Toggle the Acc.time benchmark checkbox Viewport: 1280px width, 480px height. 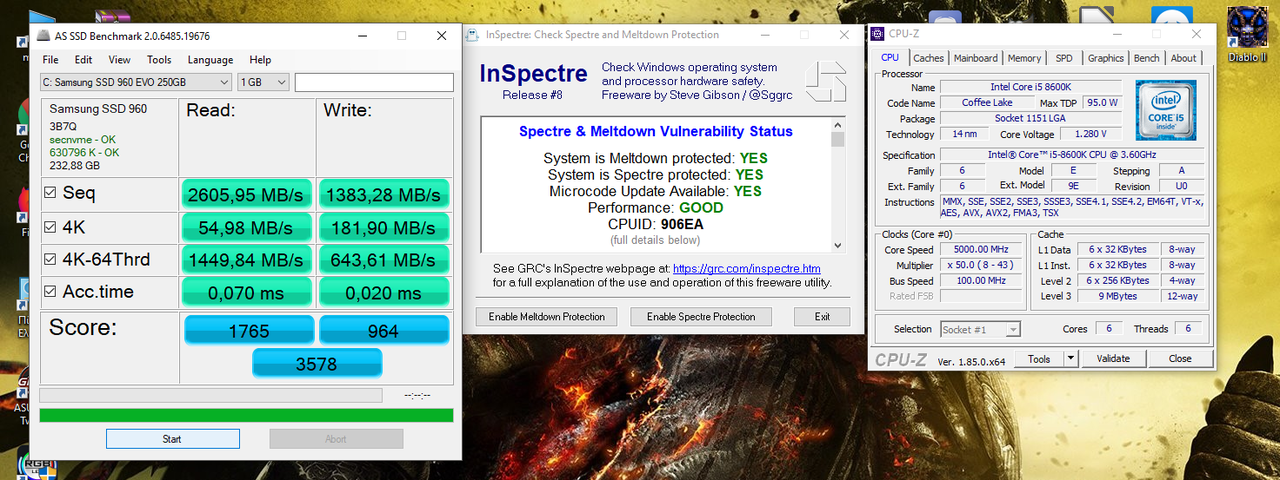click(x=49, y=293)
